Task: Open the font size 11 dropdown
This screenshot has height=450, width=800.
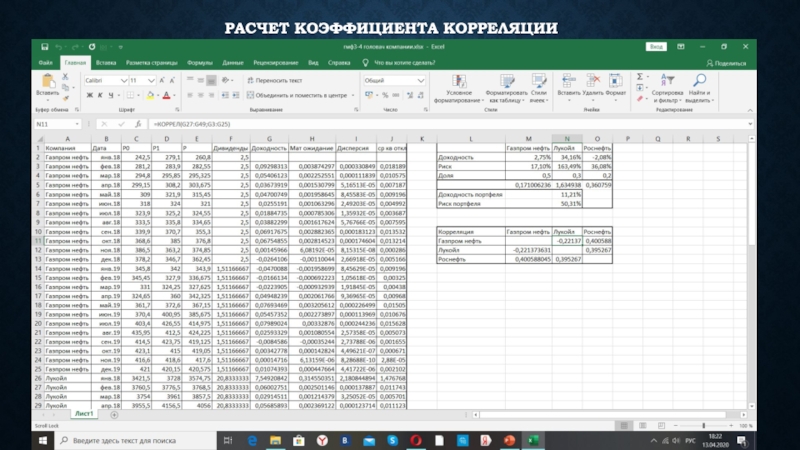Action: coord(151,81)
